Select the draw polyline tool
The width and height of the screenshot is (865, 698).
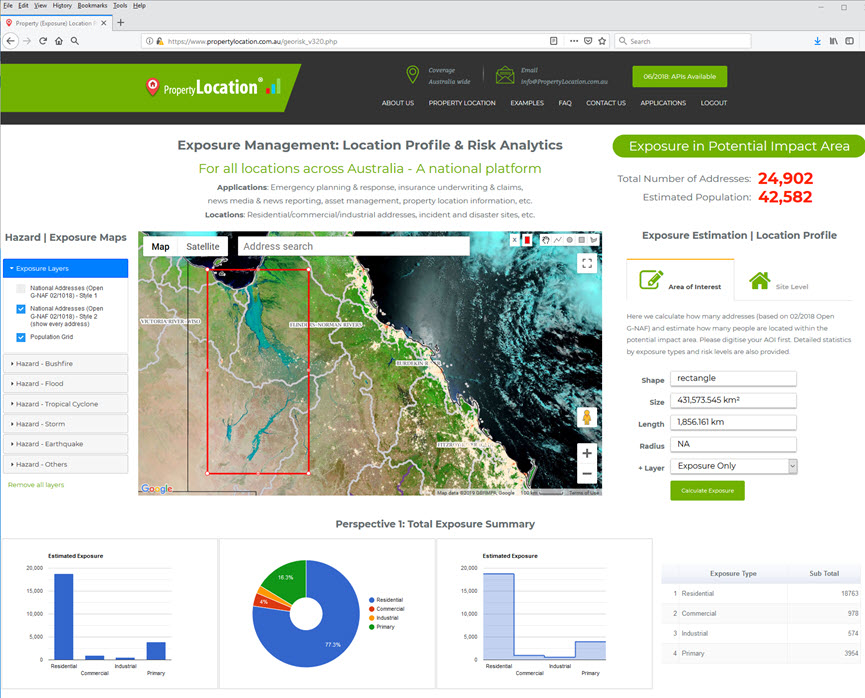point(557,240)
